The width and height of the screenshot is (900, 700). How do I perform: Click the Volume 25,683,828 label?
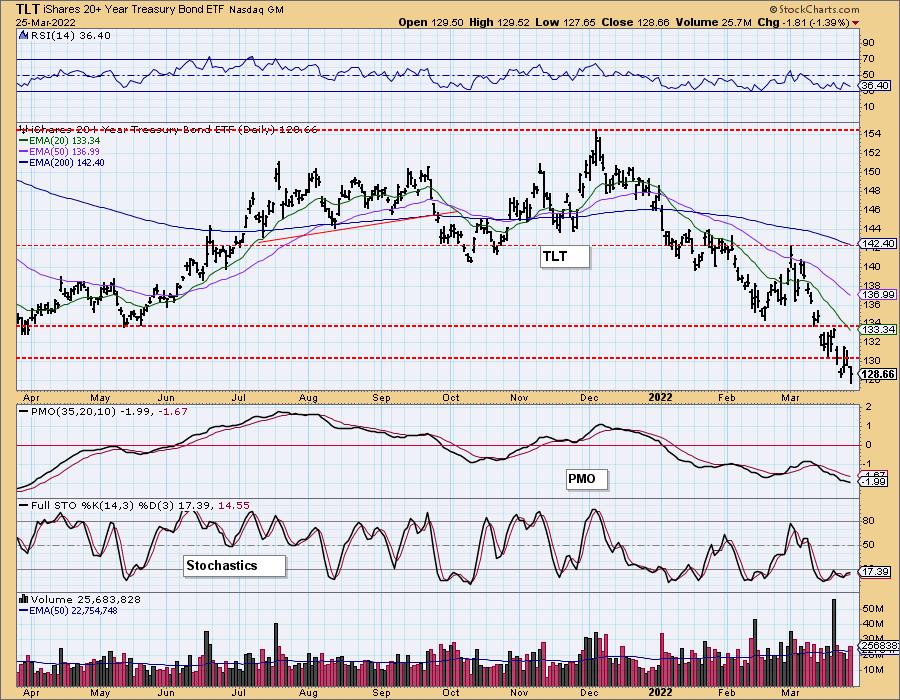tap(86, 599)
